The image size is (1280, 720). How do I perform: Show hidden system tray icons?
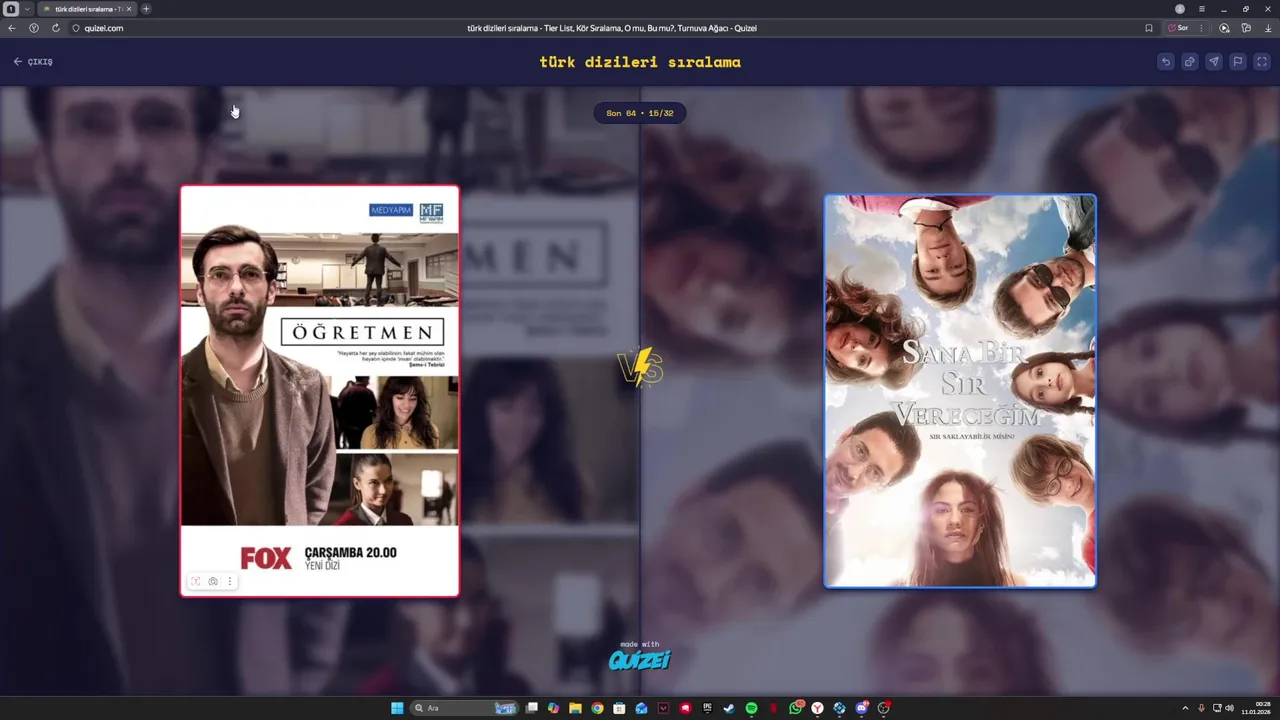click(1185, 708)
